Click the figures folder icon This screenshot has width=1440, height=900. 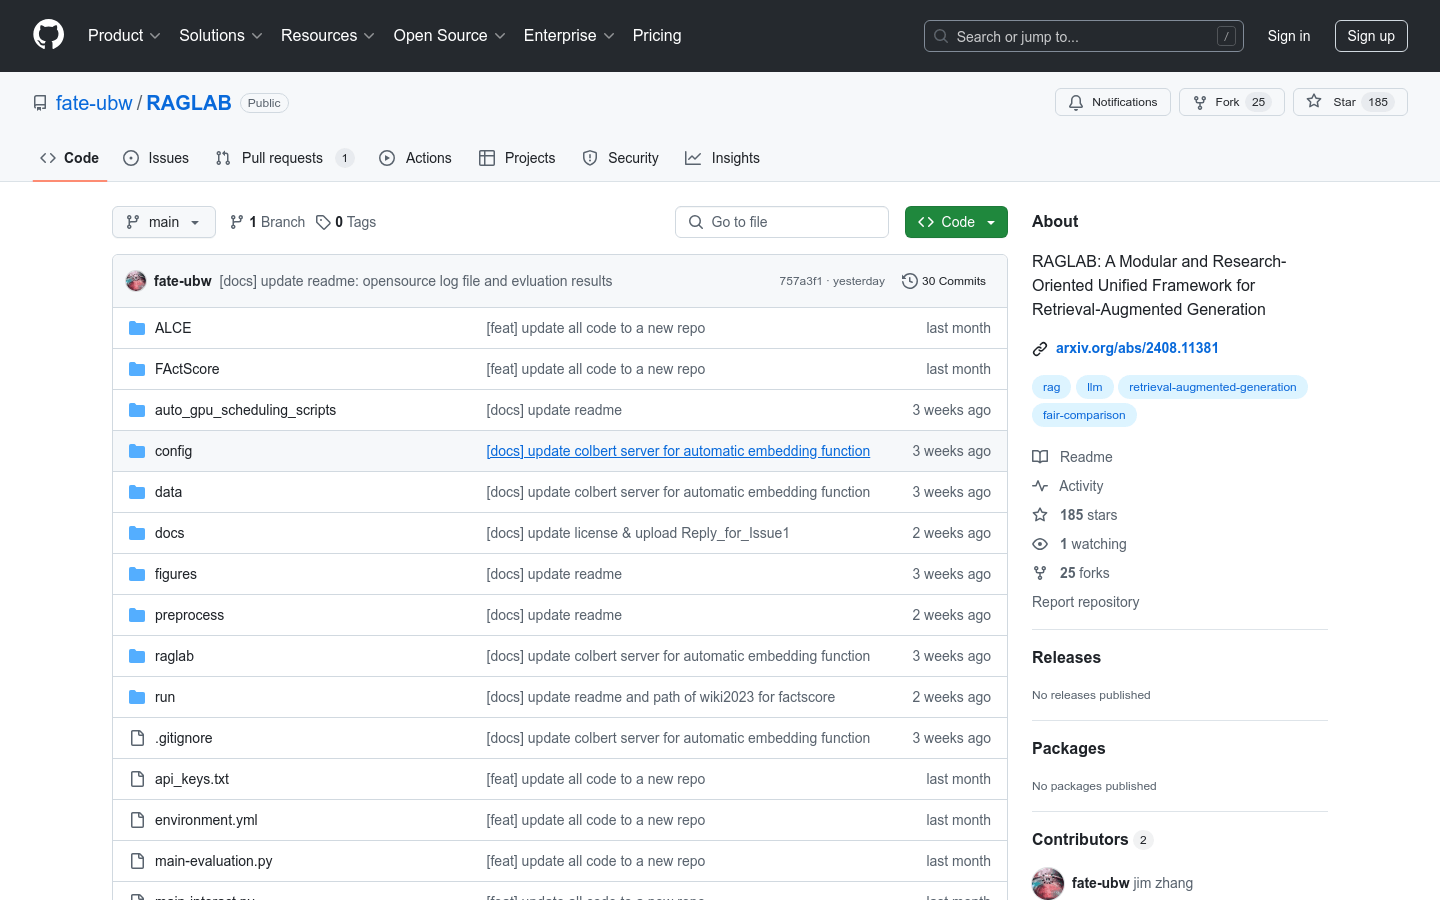pyautogui.click(x=137, y=574)
